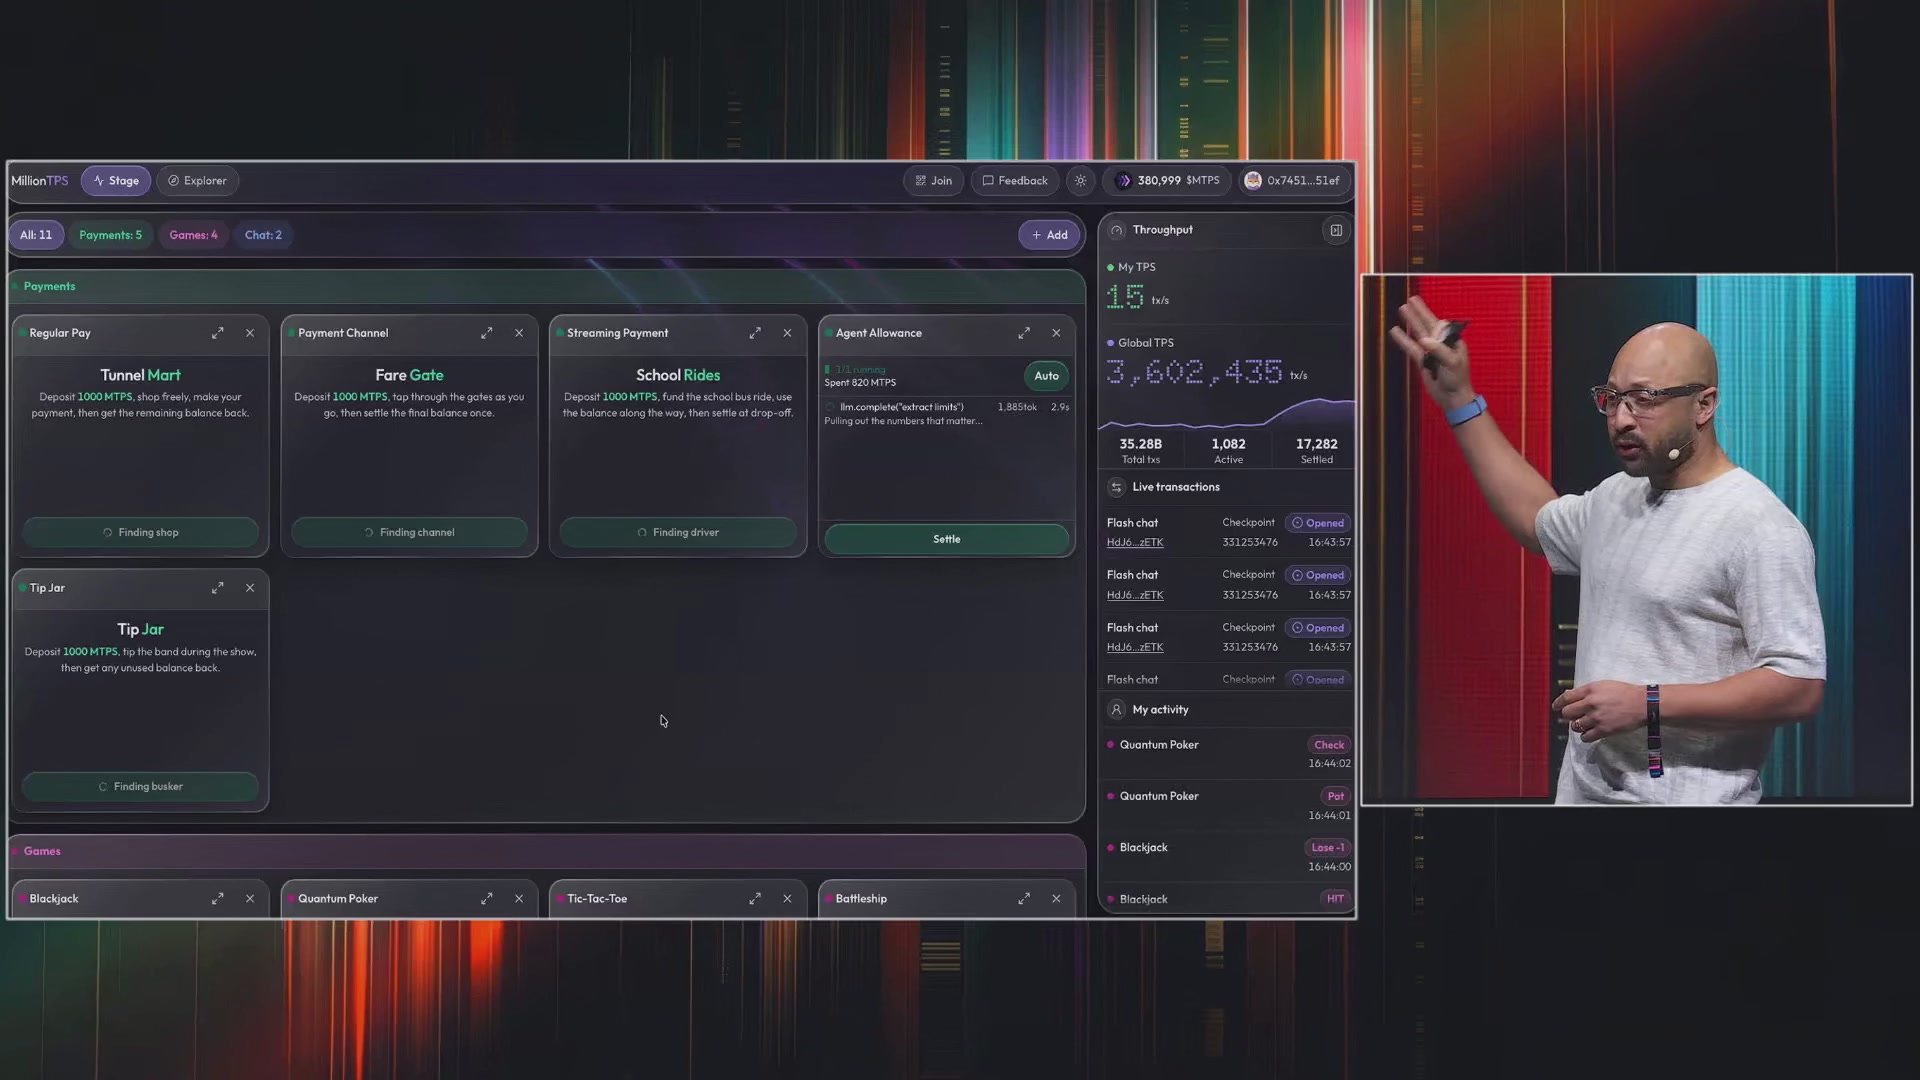Click the Global TPS chart
Image resolution: width=1920 pixels, height=1080 pixels.
click(1228, 412)
